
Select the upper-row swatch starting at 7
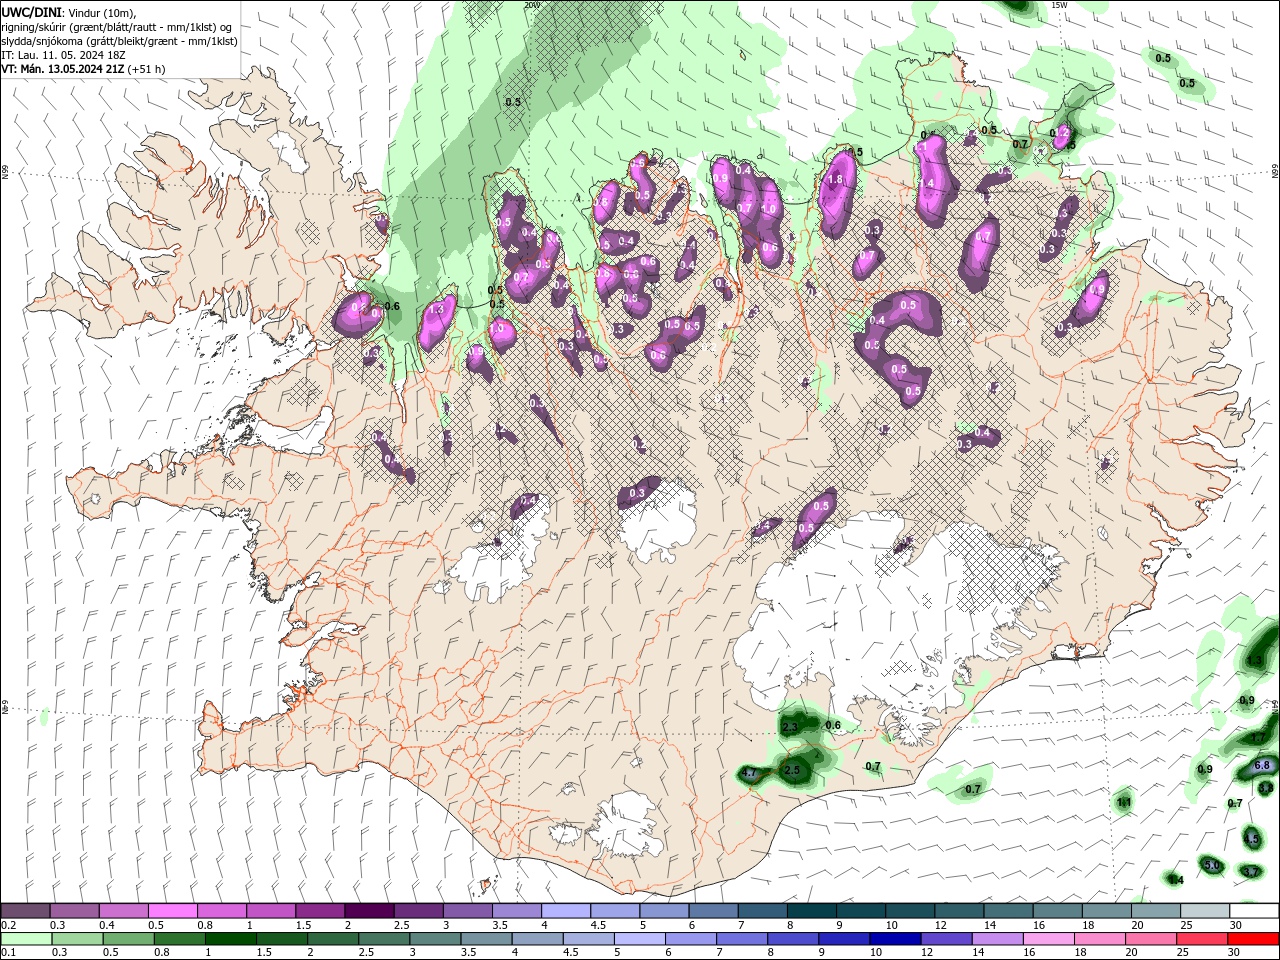point(761,911)
